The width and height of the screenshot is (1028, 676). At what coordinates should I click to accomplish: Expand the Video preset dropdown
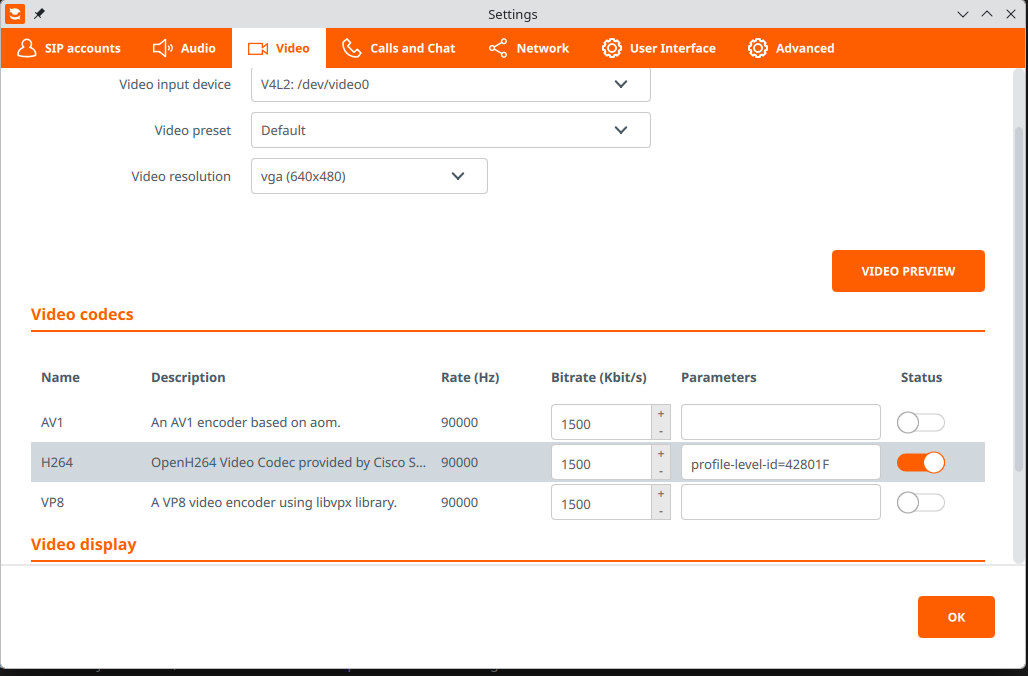click(x=450, y=130)
